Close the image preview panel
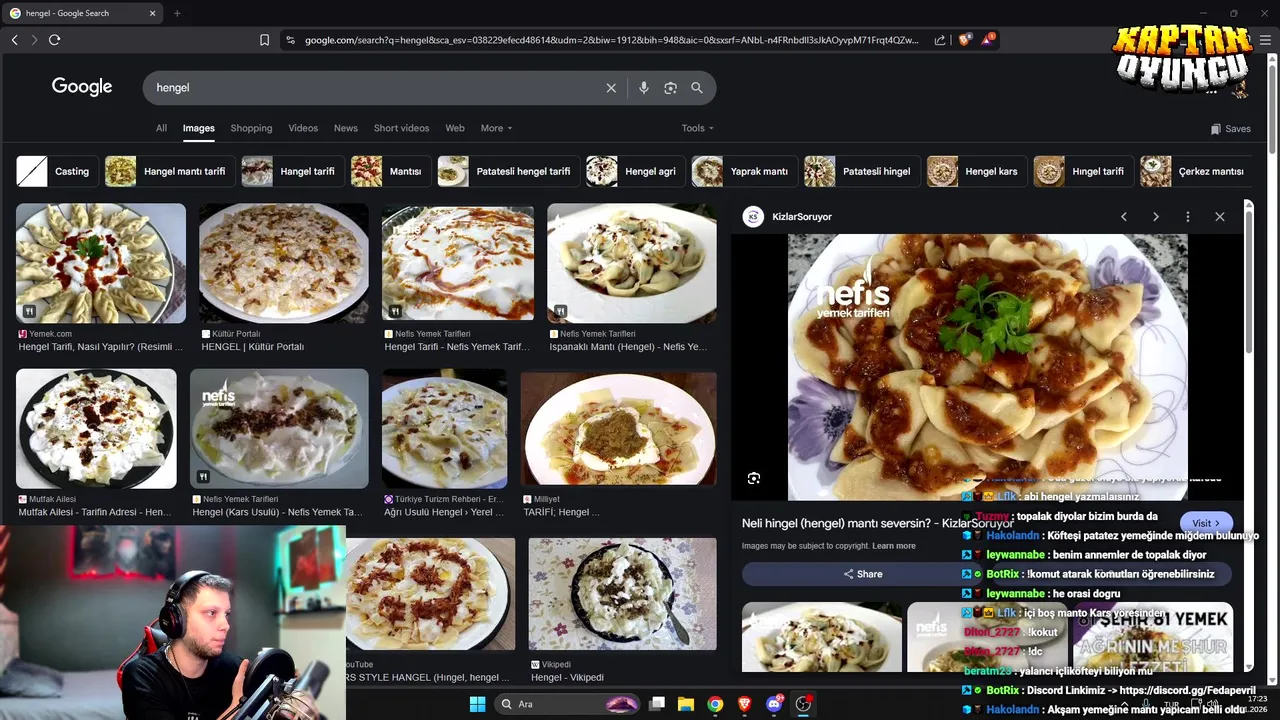Image resolution: width=1280 pixels, height=720 pixels. tap(1220, 217)
